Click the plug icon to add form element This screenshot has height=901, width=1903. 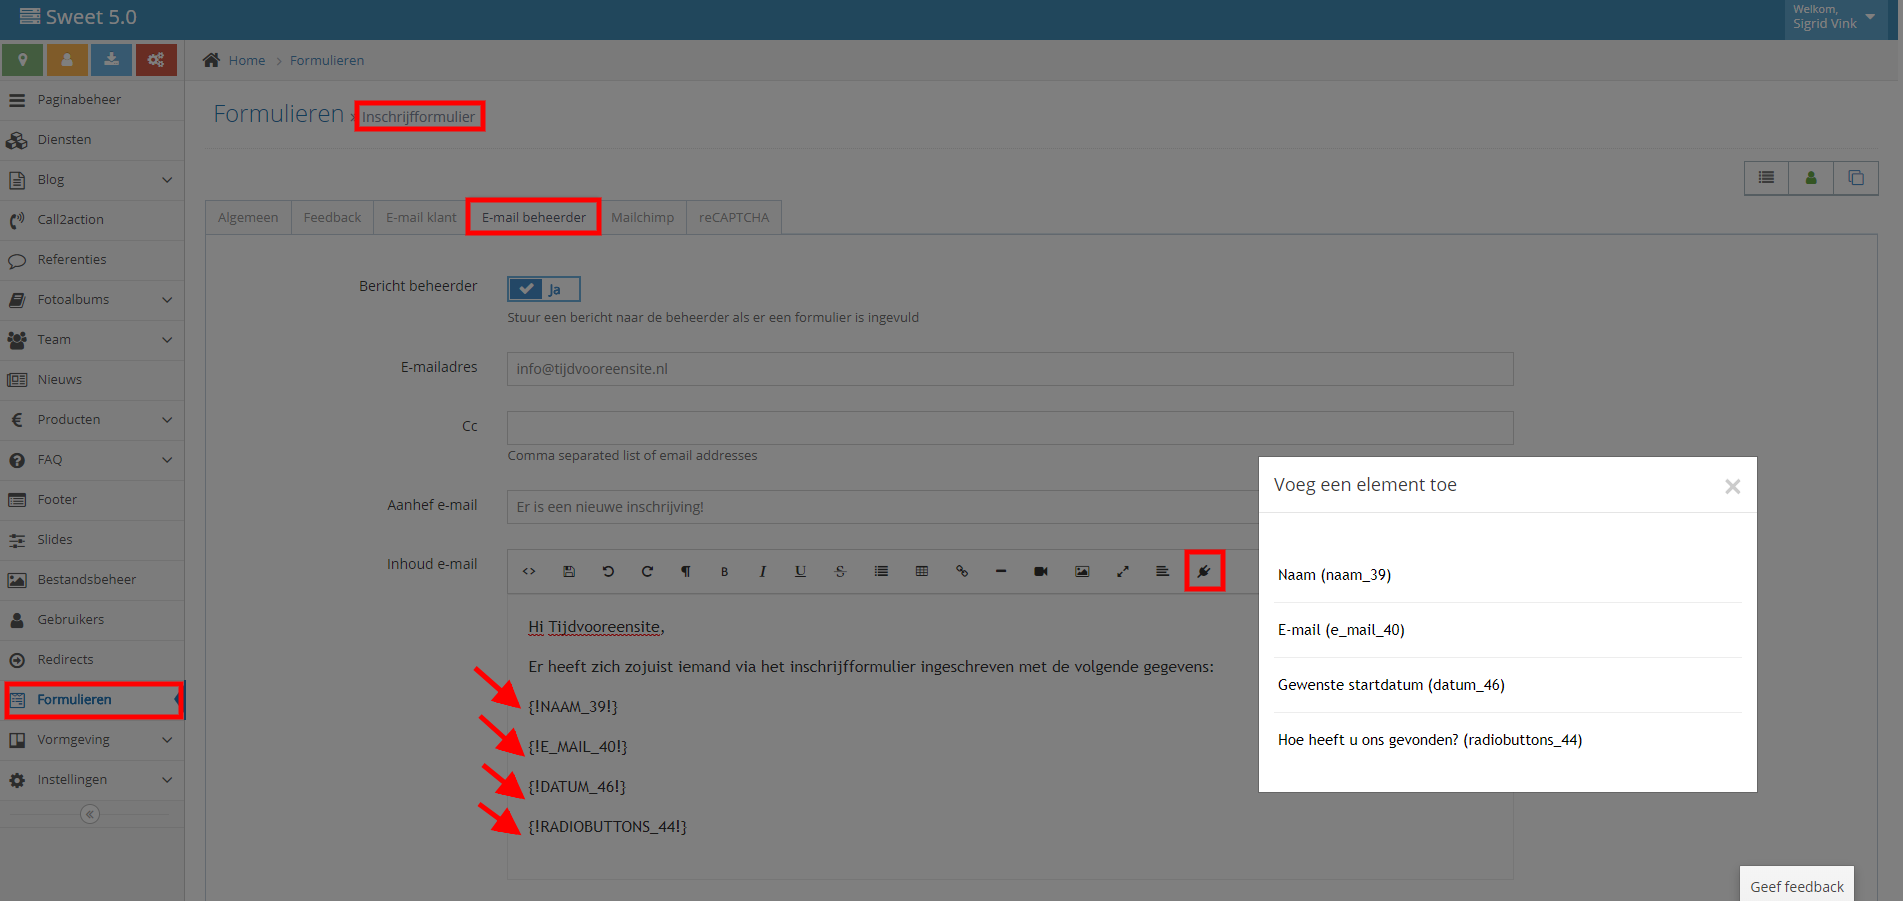[x=1204, y=571]
